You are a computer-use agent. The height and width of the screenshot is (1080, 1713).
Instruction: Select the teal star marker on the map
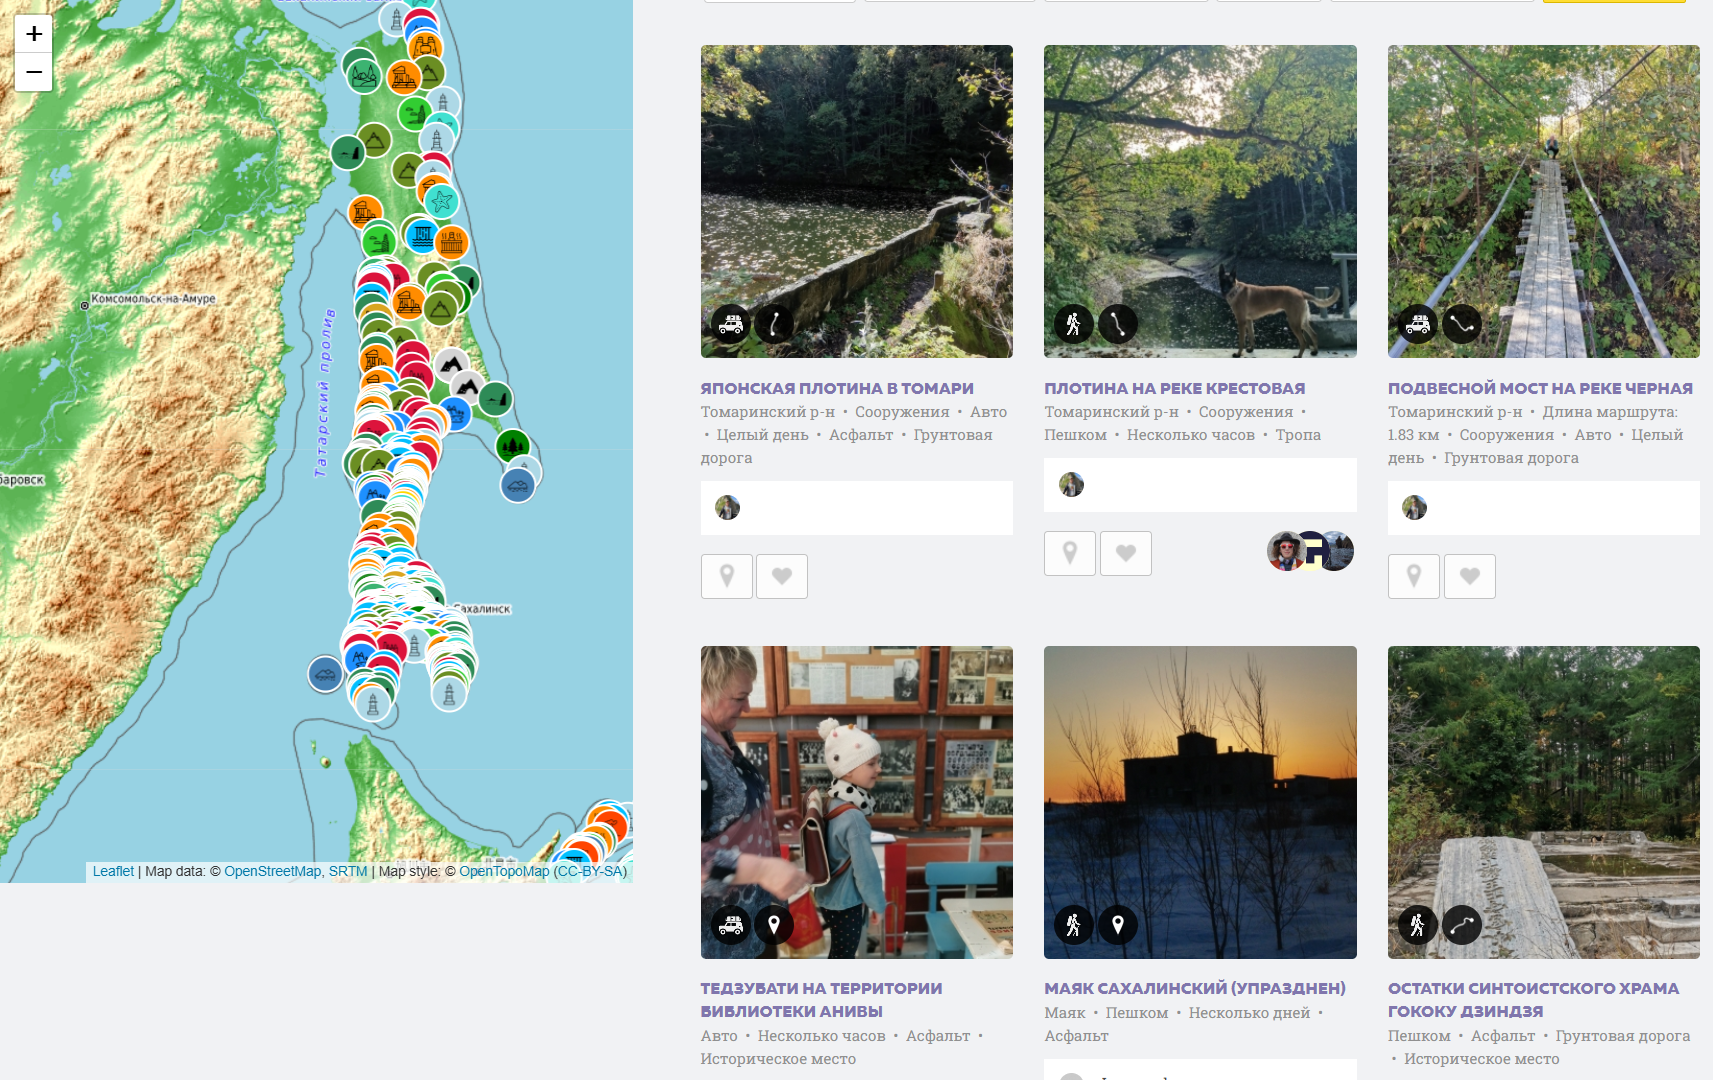441,202
